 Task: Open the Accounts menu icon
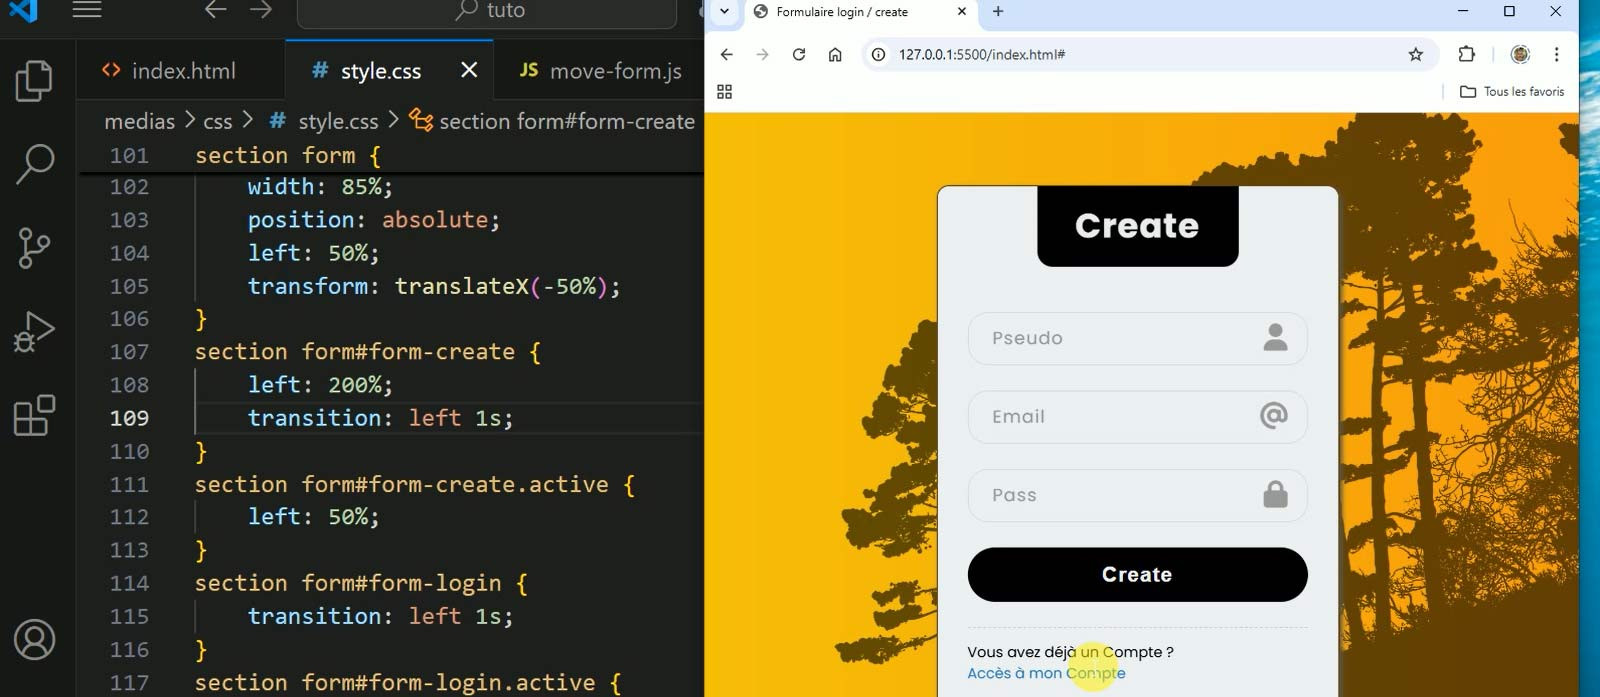[x=34, y=640]
